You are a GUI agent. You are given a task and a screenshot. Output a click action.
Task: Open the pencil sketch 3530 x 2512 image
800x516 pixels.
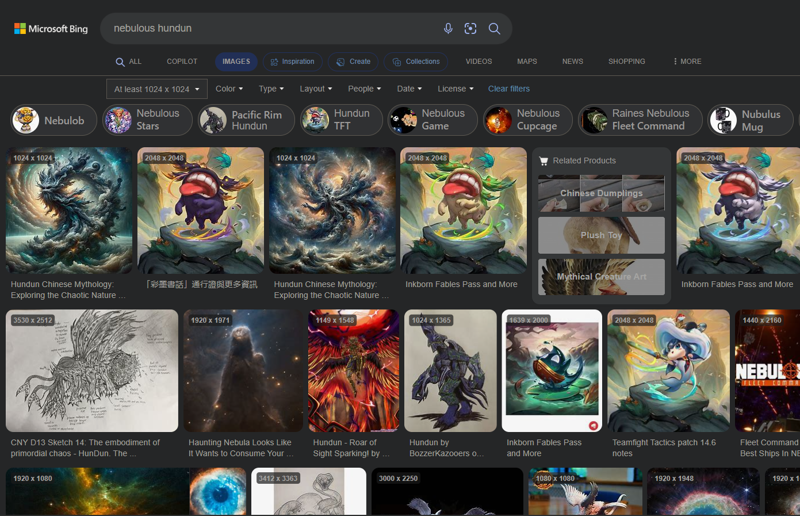92,371
